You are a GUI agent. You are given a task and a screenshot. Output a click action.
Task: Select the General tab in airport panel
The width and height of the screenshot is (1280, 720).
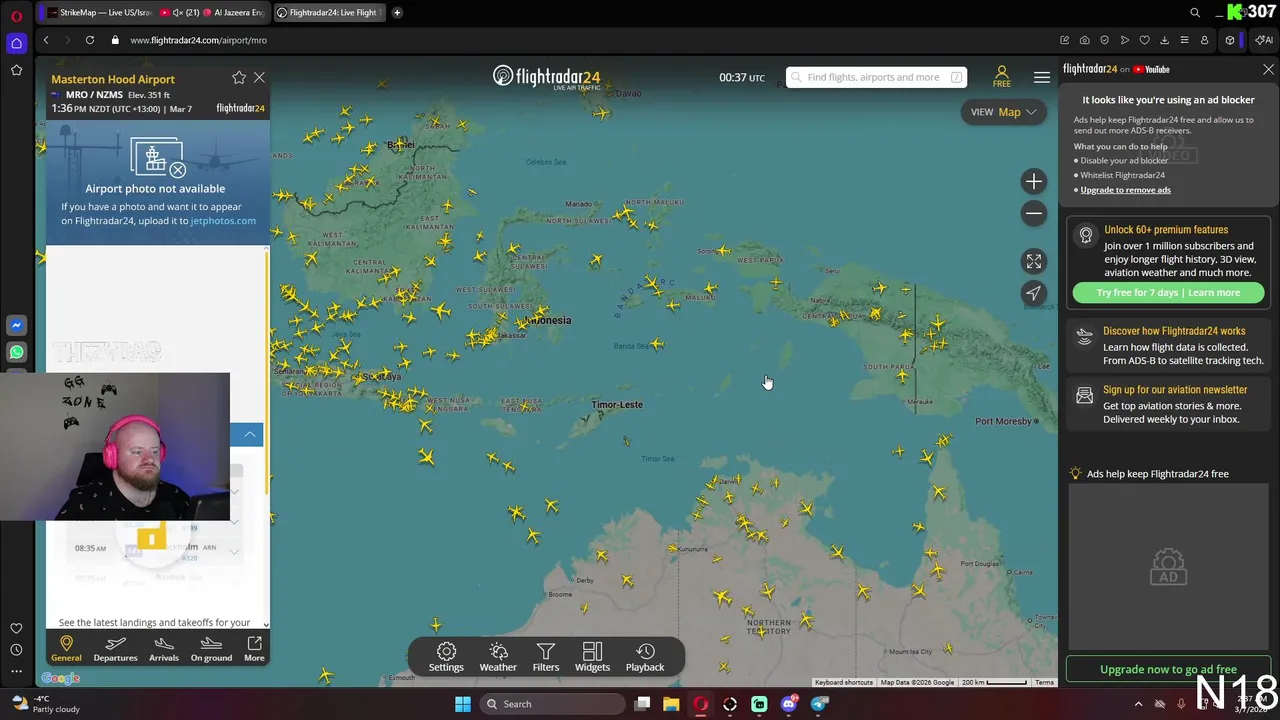pyautogui.click(x=66, y=648)
